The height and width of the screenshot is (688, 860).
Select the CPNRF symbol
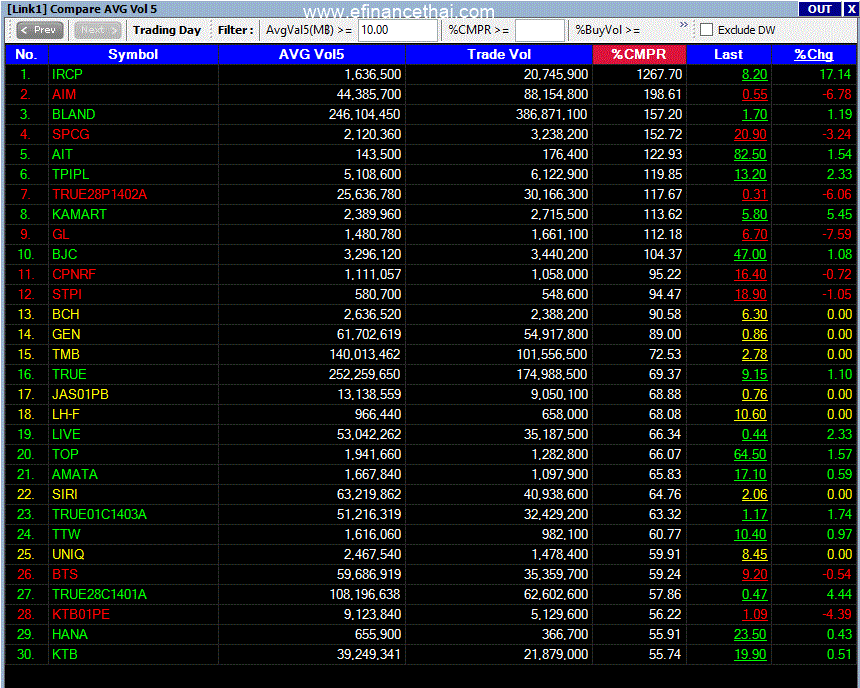point(73,274)
